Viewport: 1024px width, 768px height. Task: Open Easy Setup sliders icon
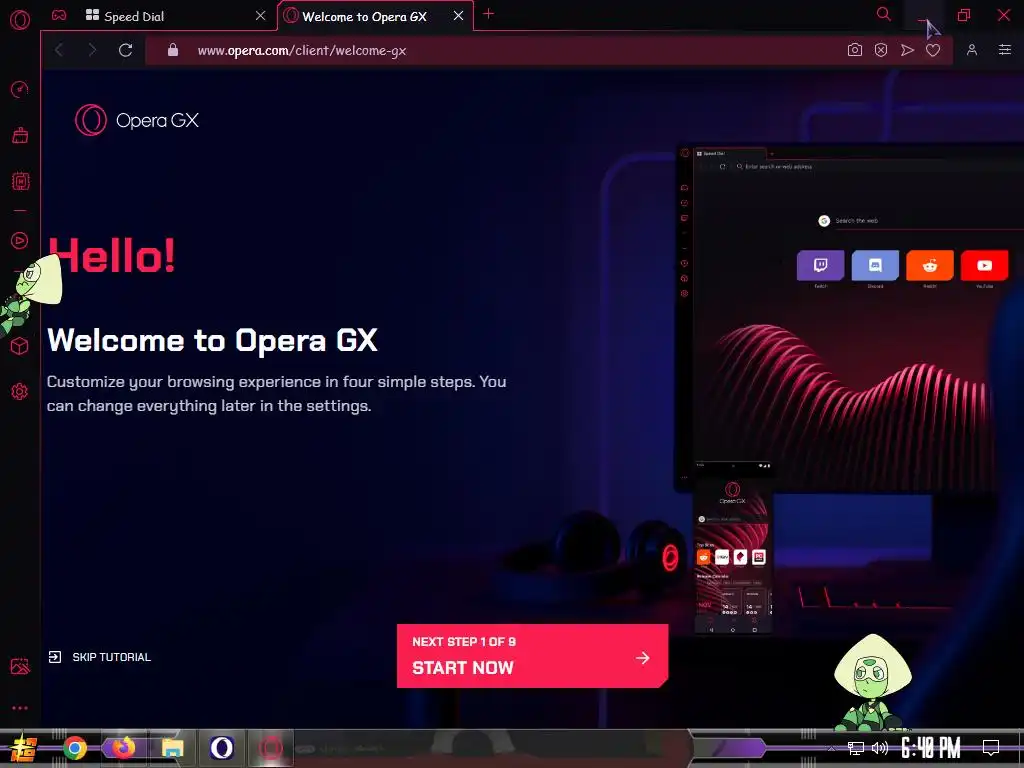click(x=1005, y=50)
